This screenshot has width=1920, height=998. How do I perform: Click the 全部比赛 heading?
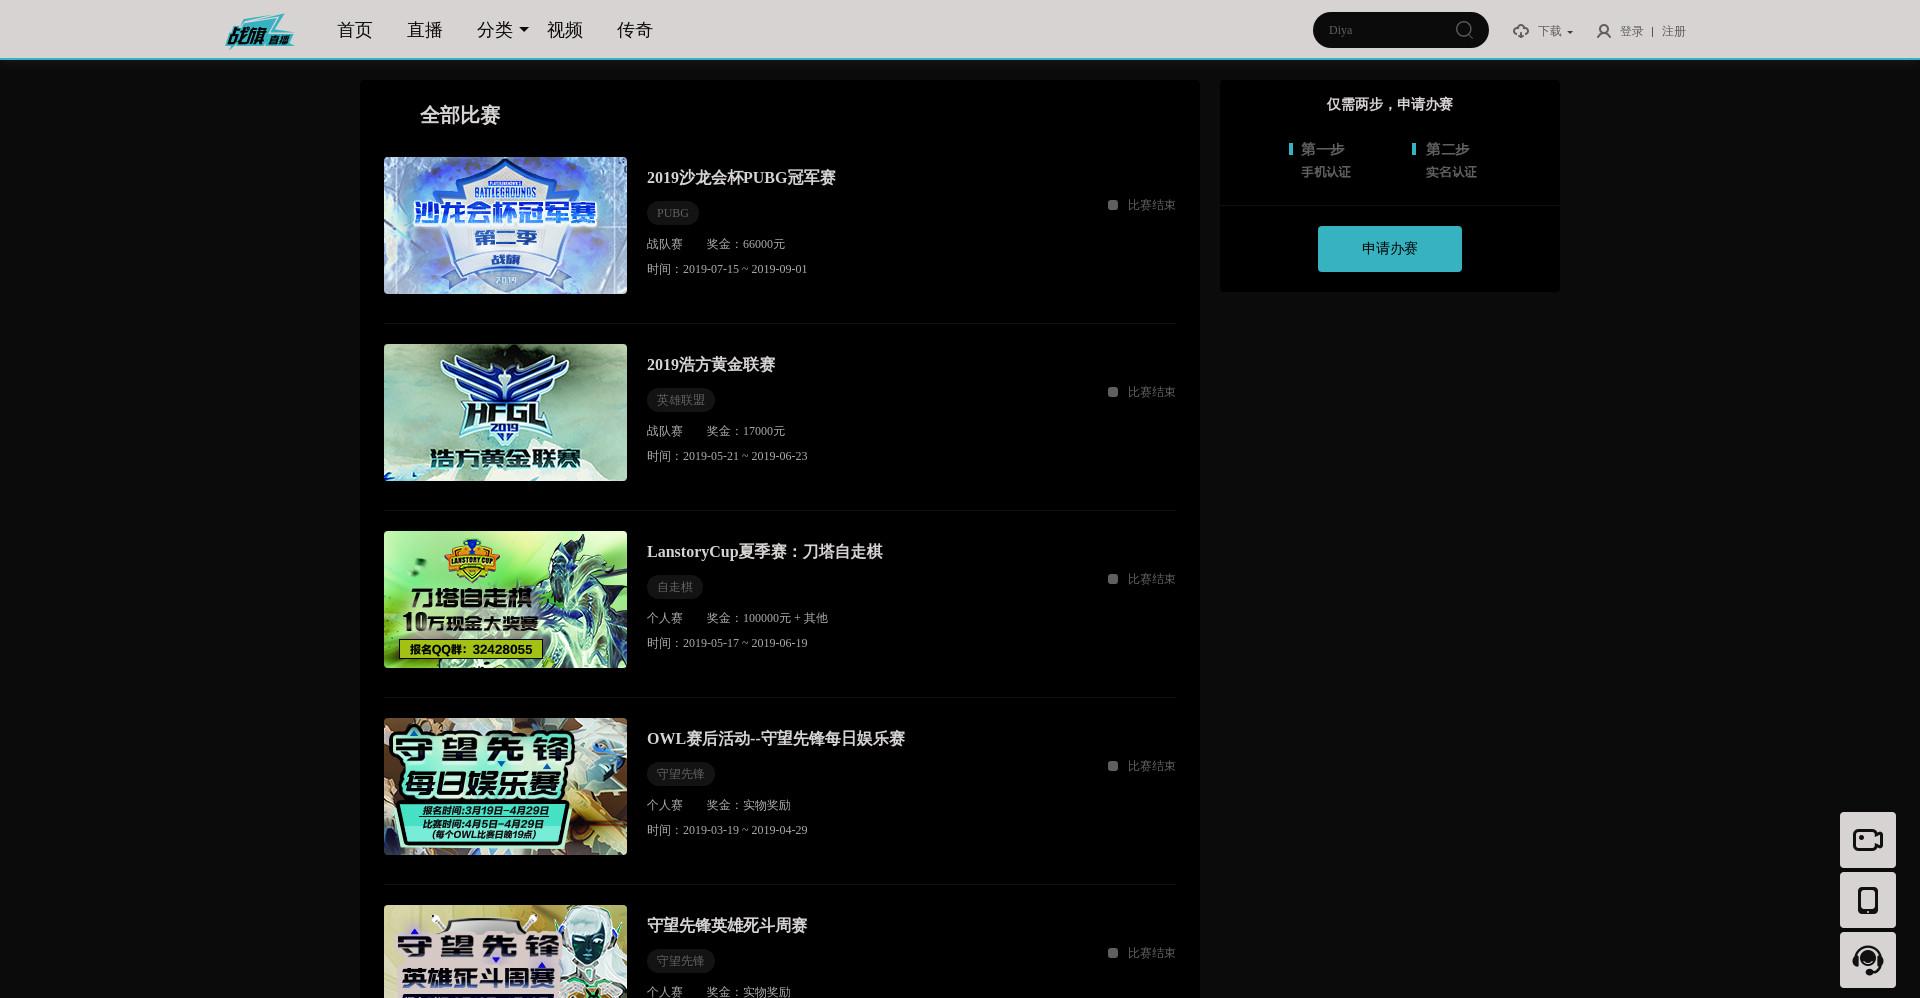[460, 115]
